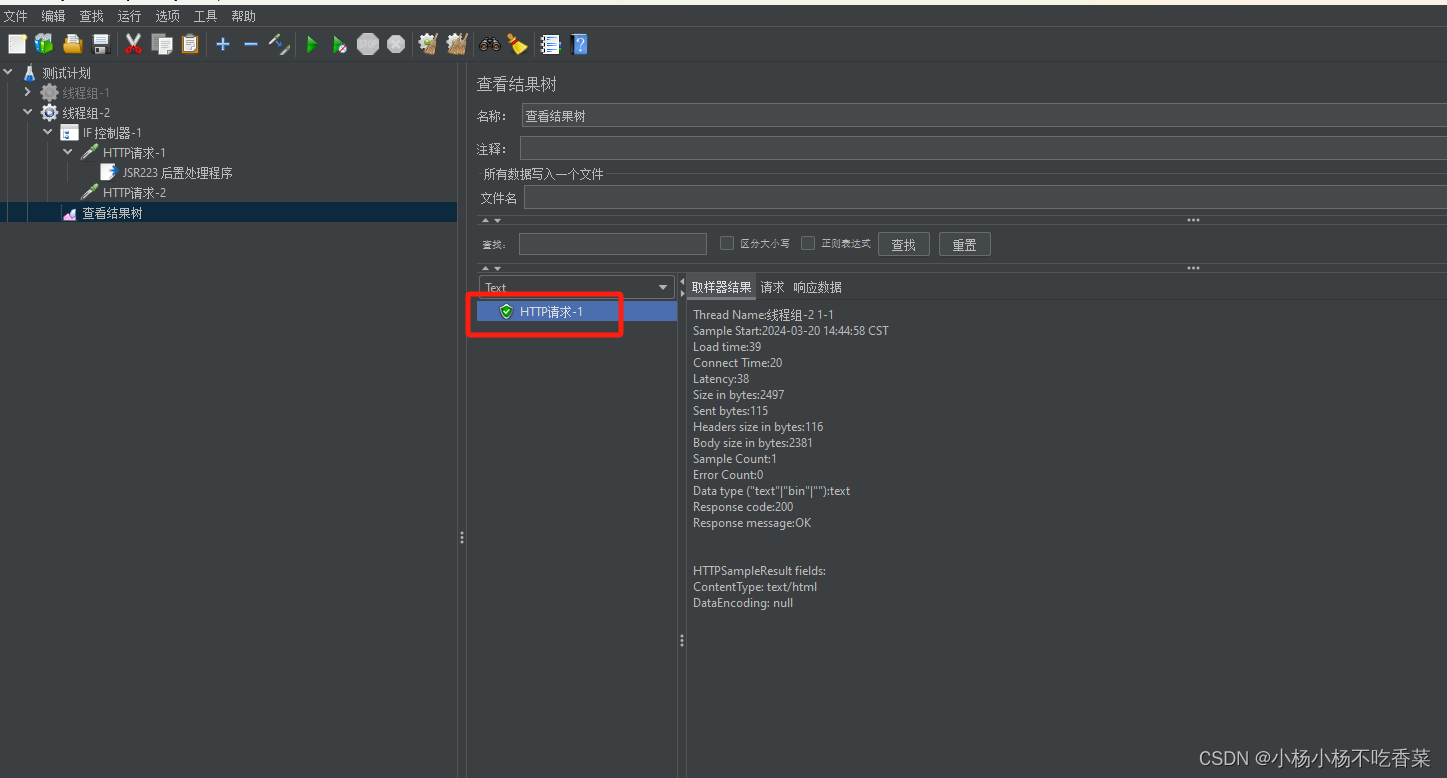
Task: Open a test plan file via folder icon
Action: [72, 44]
